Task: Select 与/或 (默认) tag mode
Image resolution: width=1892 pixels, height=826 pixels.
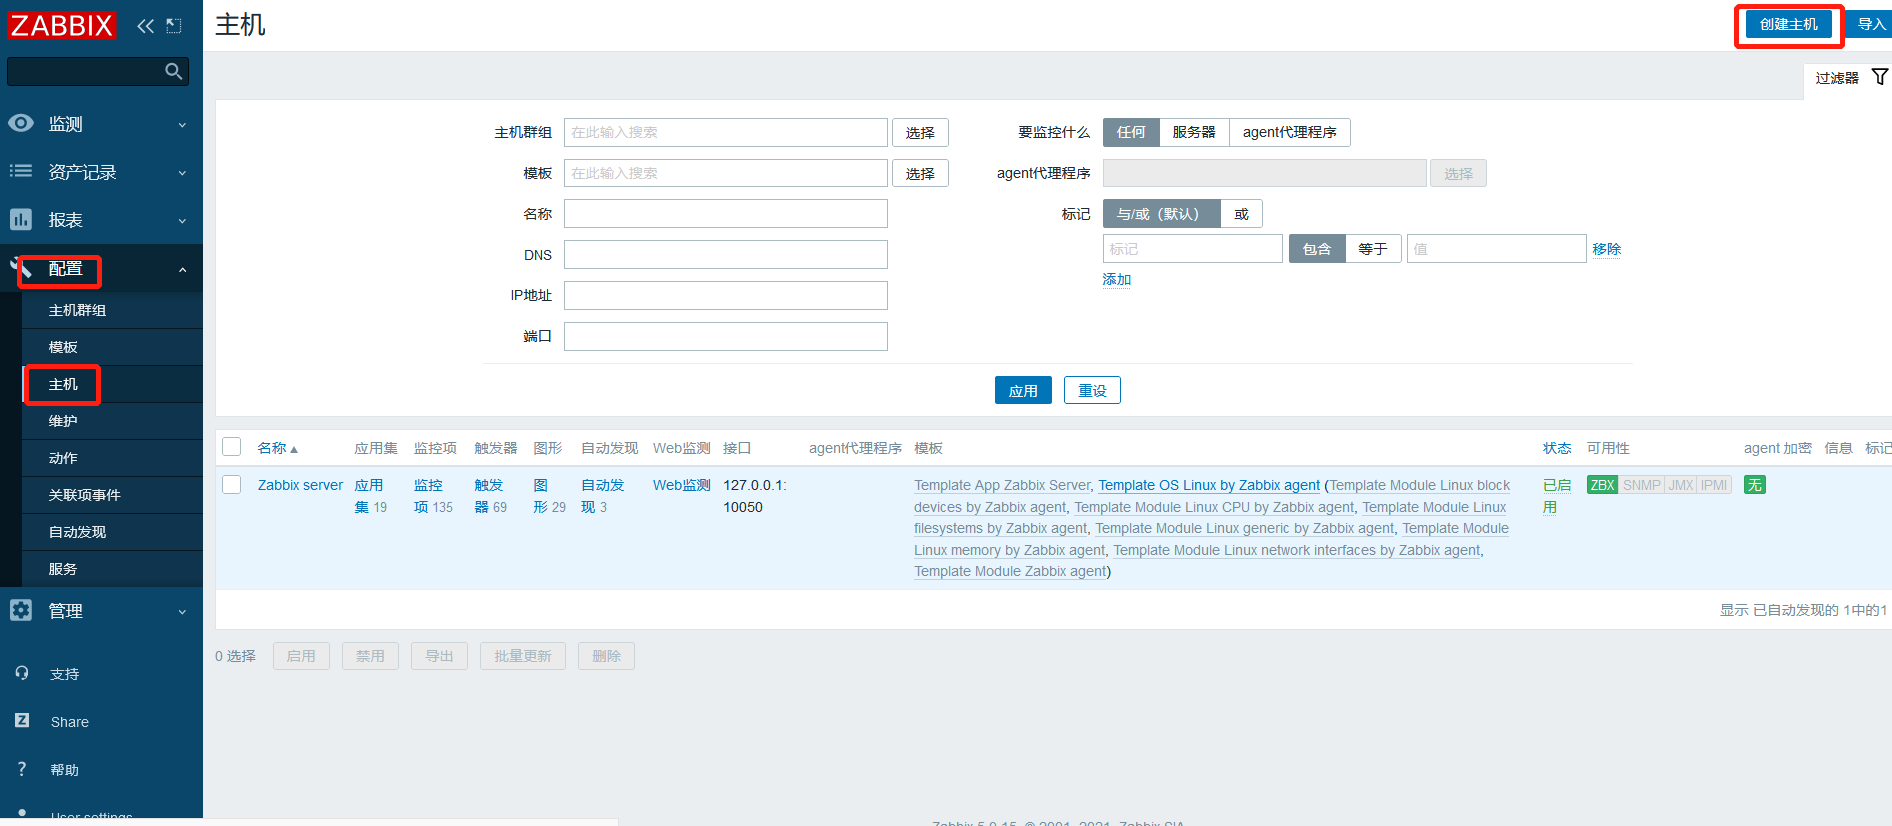Action: (x=1161, y=214)
